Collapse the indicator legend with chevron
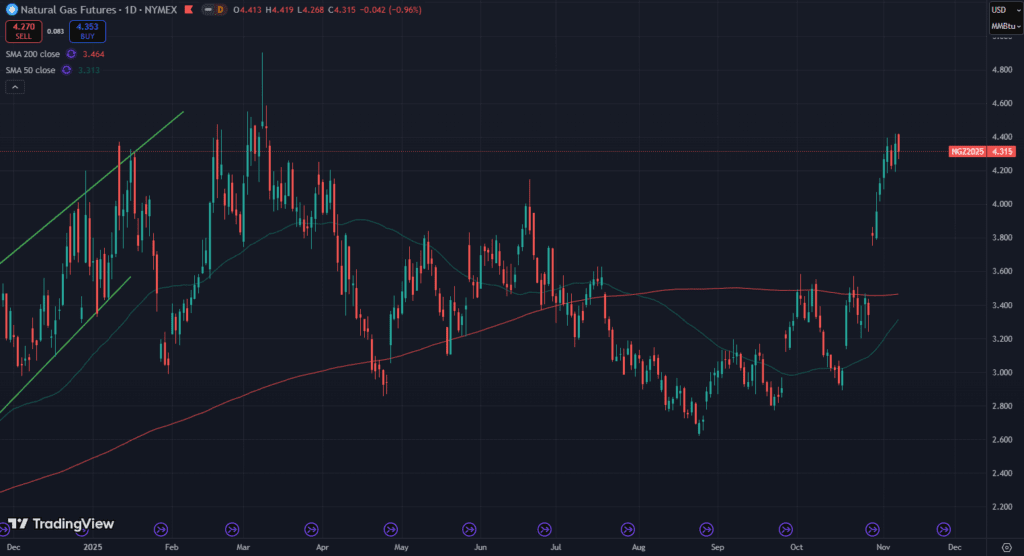 tap(16, 88)
